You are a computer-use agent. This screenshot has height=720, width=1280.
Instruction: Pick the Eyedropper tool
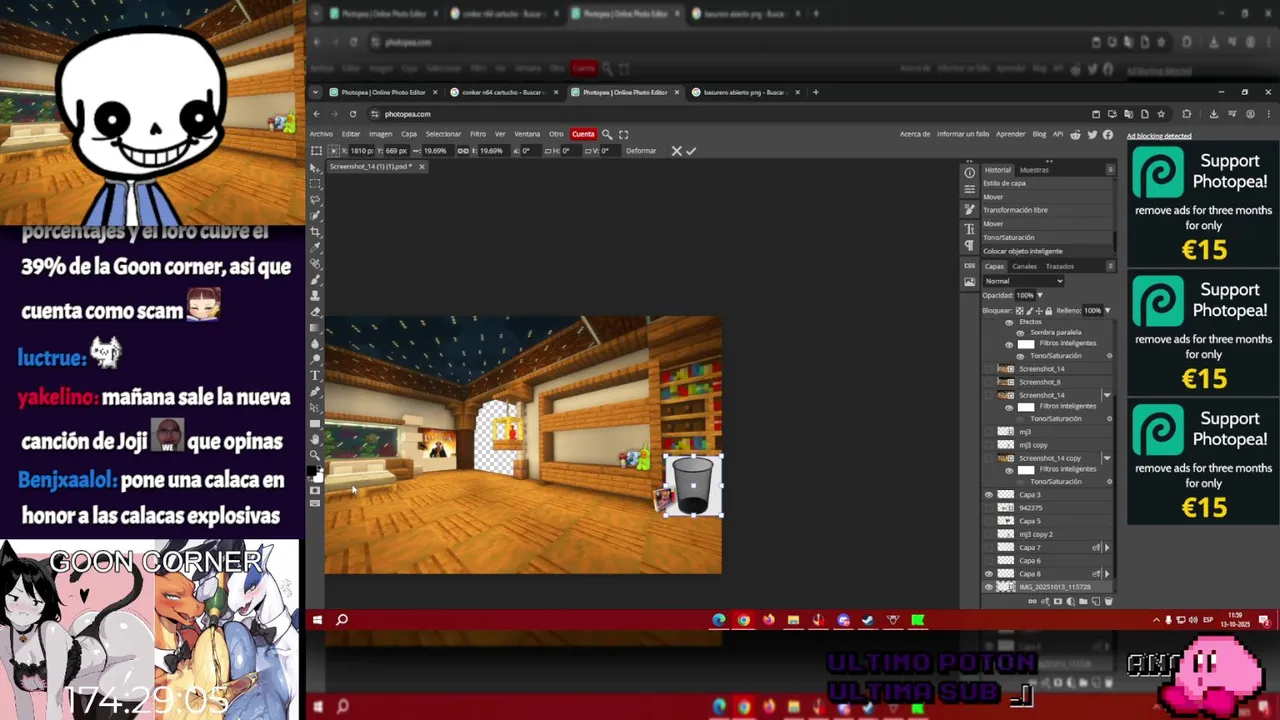(x=316, y=246)
